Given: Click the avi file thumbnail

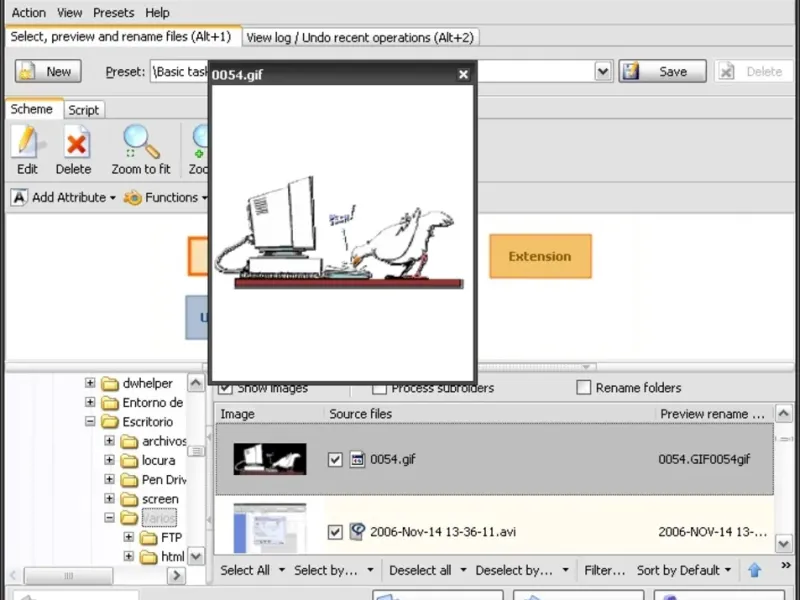Looking at the screenshot, I should [270, 529].
